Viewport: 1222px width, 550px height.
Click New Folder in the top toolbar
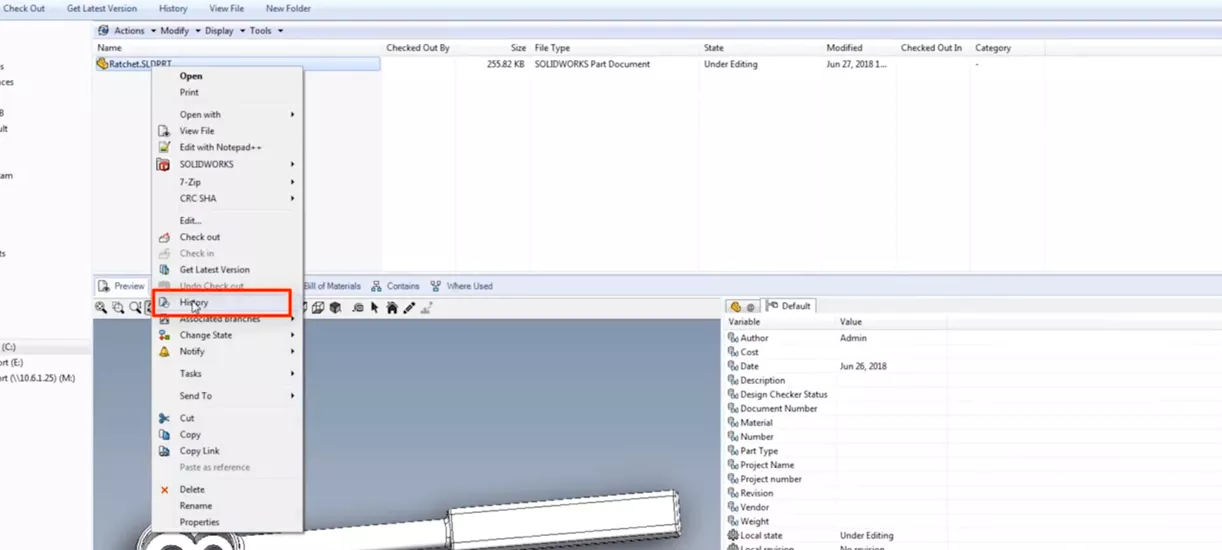[288, 8]
